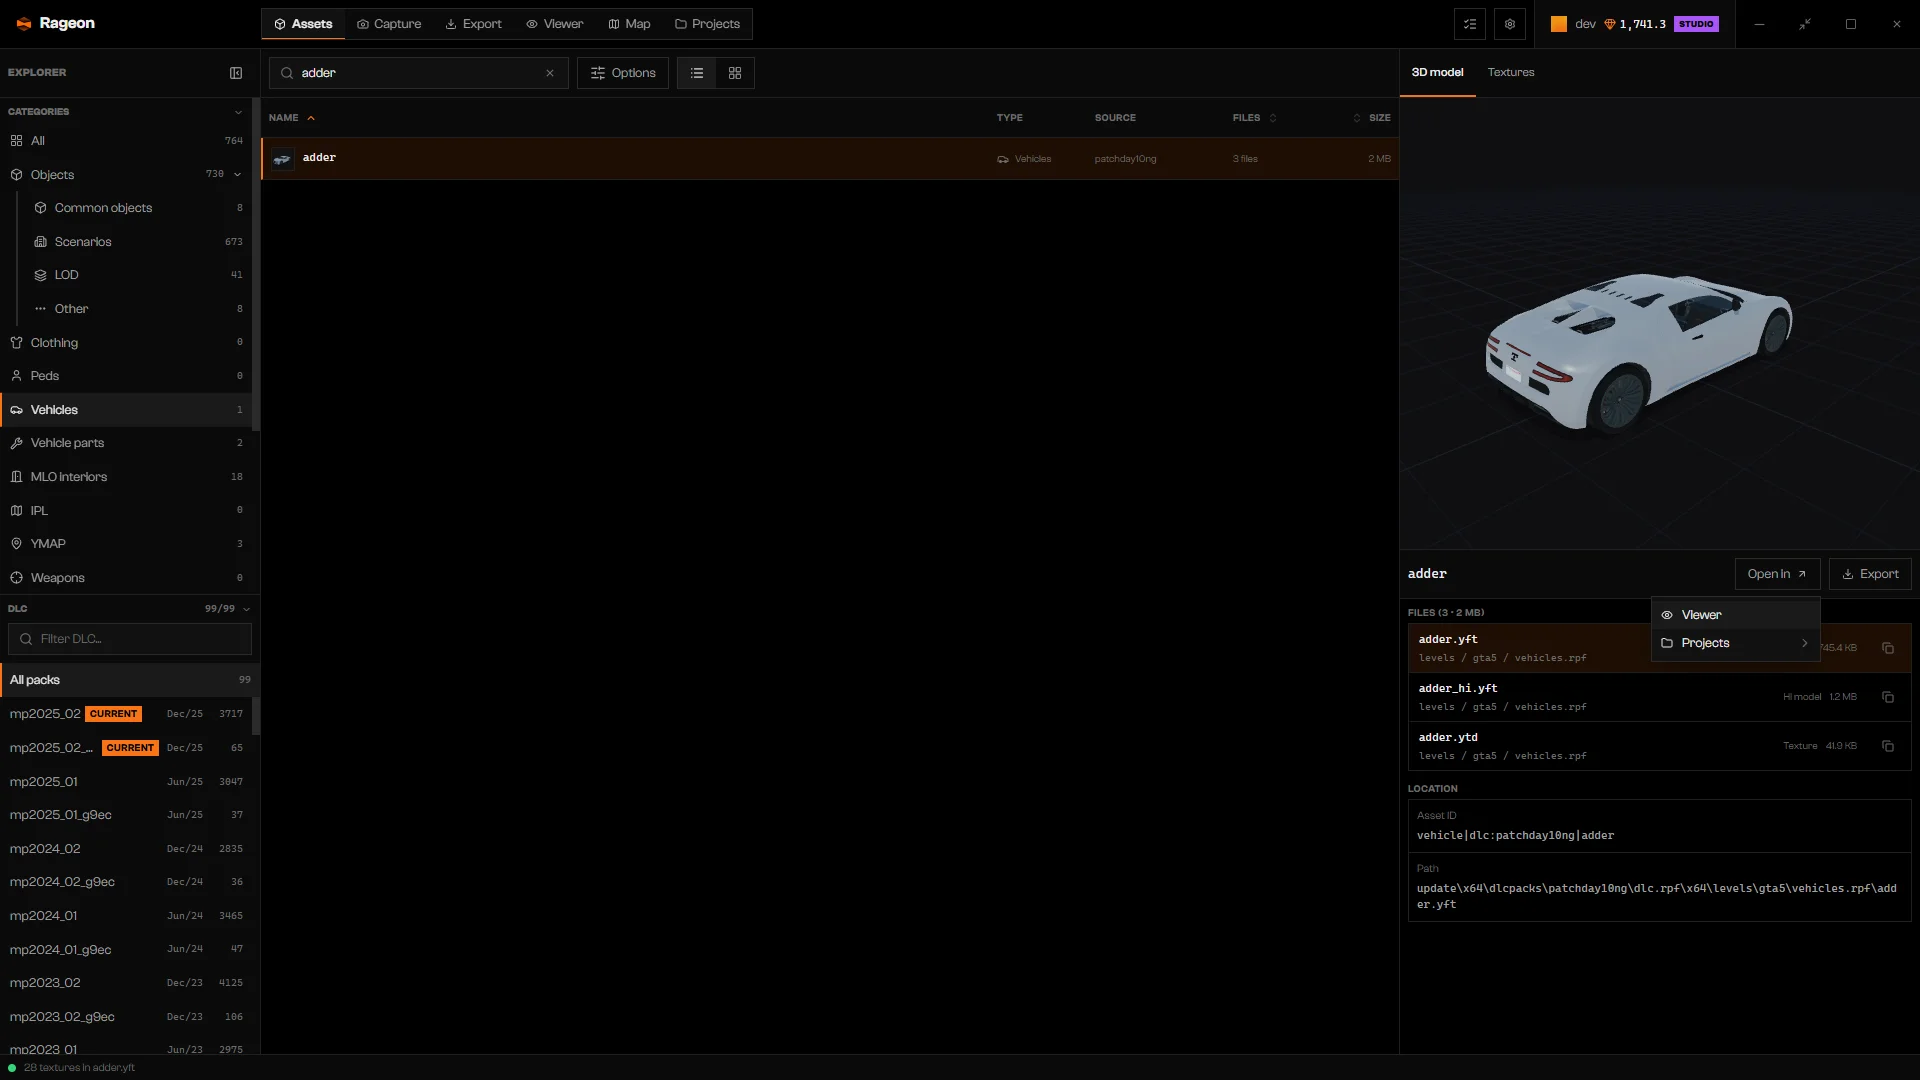The image size is (1920, 1080).
Task: Expand the Projects submenu arrow
Action: (1805, 643)
